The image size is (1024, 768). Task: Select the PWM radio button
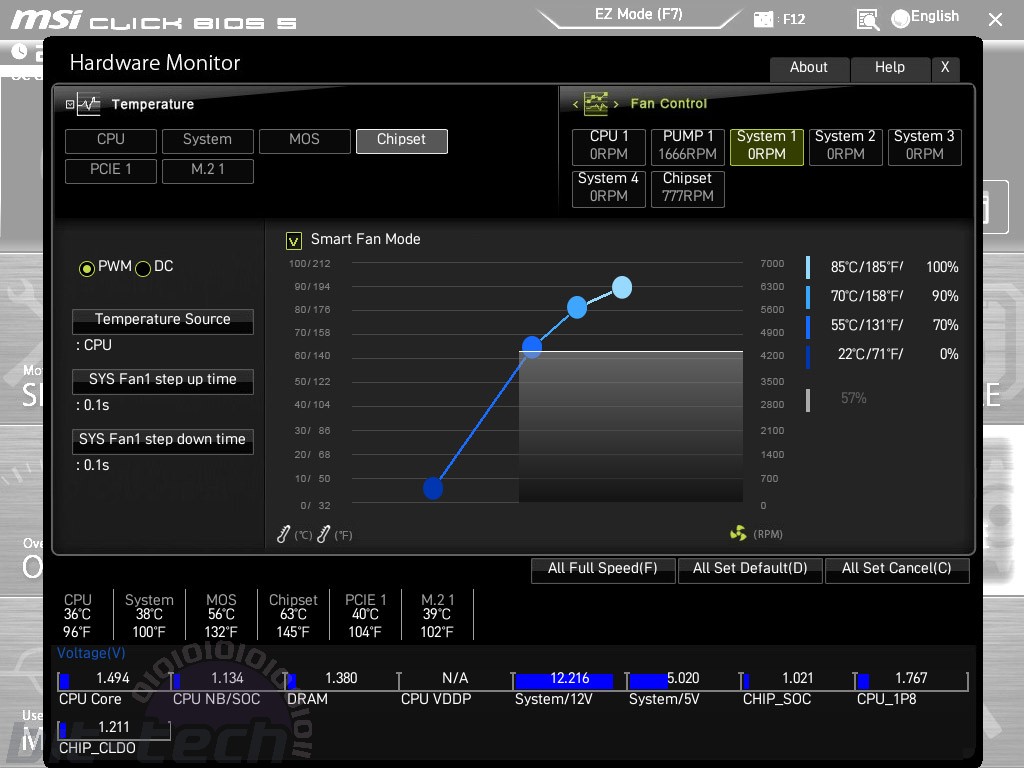coord(87,268)
